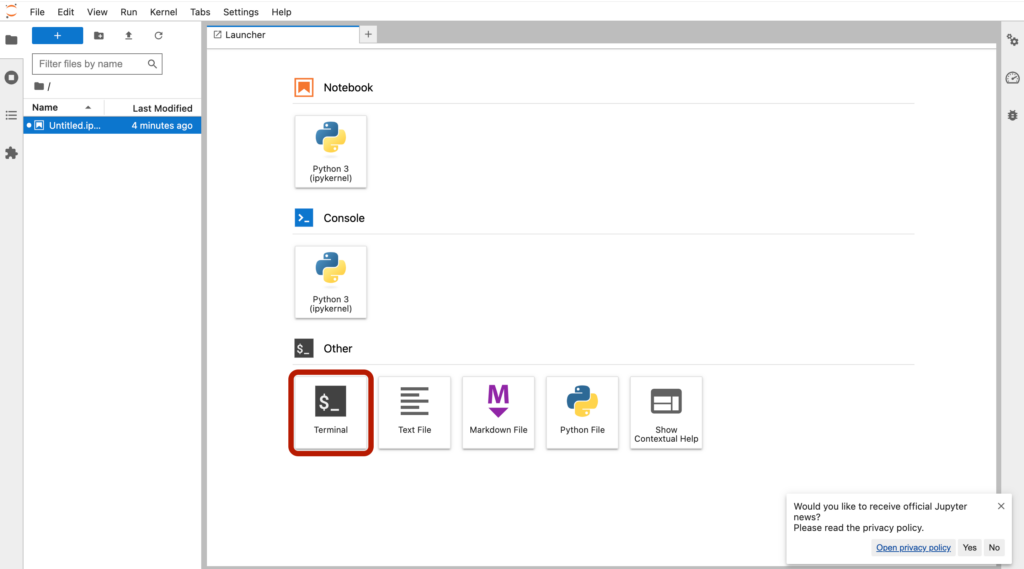This screenshot has width=1024, height=569.
Task: Open a new Terminal
Action: [x=330, y=412]
